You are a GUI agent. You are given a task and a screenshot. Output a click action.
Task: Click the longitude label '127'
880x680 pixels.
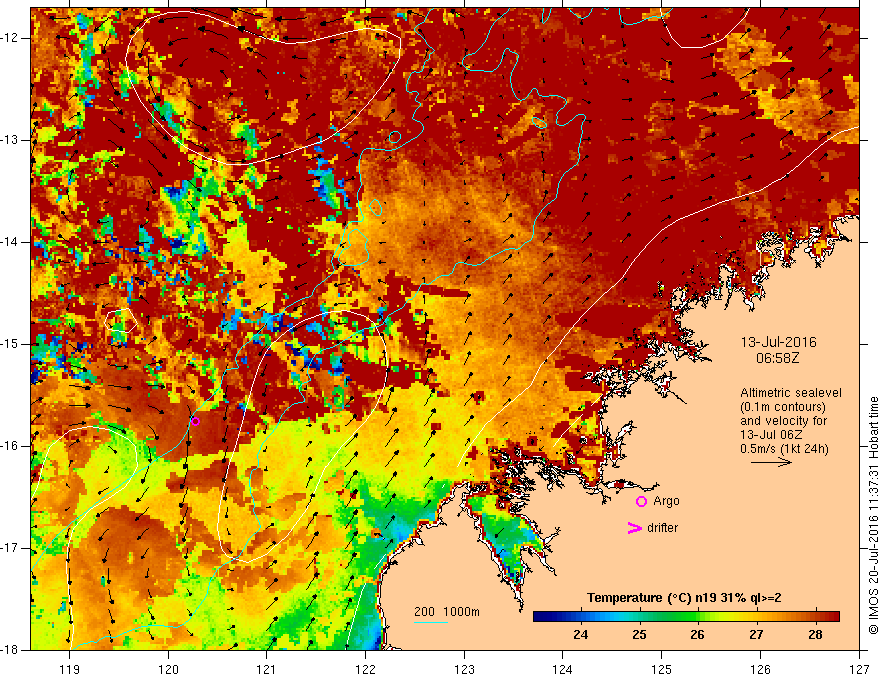859,669
